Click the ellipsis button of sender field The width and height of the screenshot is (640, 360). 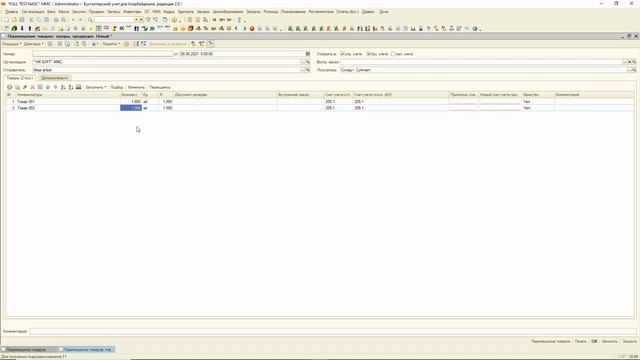point(303,70)
